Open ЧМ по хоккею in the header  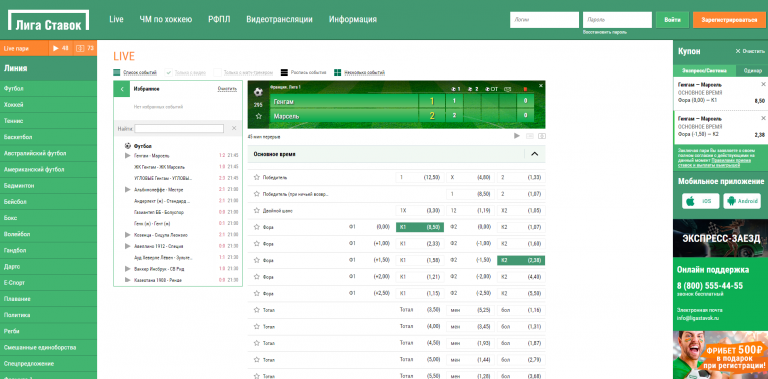(x=166, y=20)
